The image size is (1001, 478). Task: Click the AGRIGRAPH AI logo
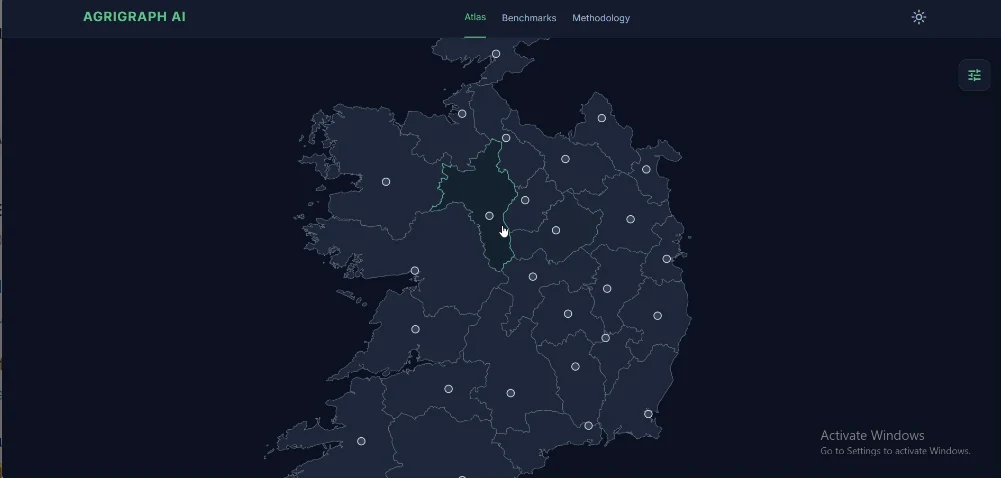click(135, 17)
